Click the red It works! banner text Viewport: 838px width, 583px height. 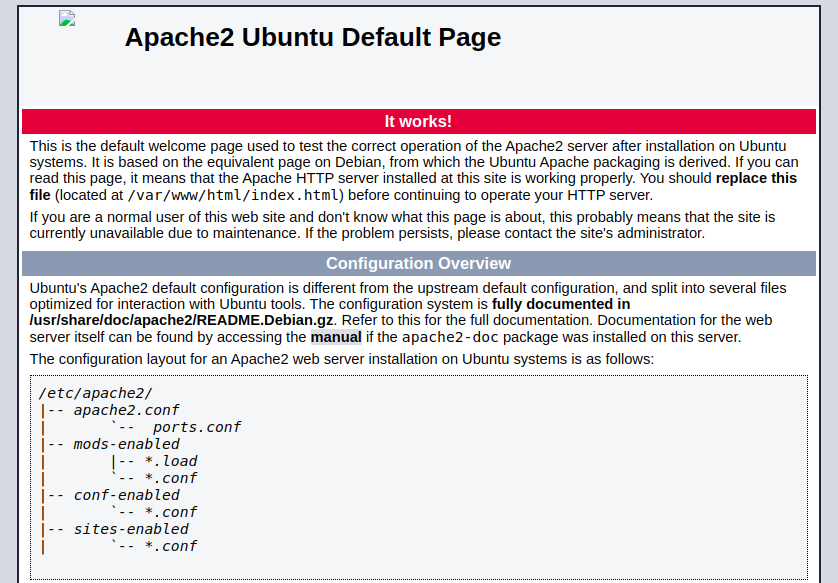(418, 121)
